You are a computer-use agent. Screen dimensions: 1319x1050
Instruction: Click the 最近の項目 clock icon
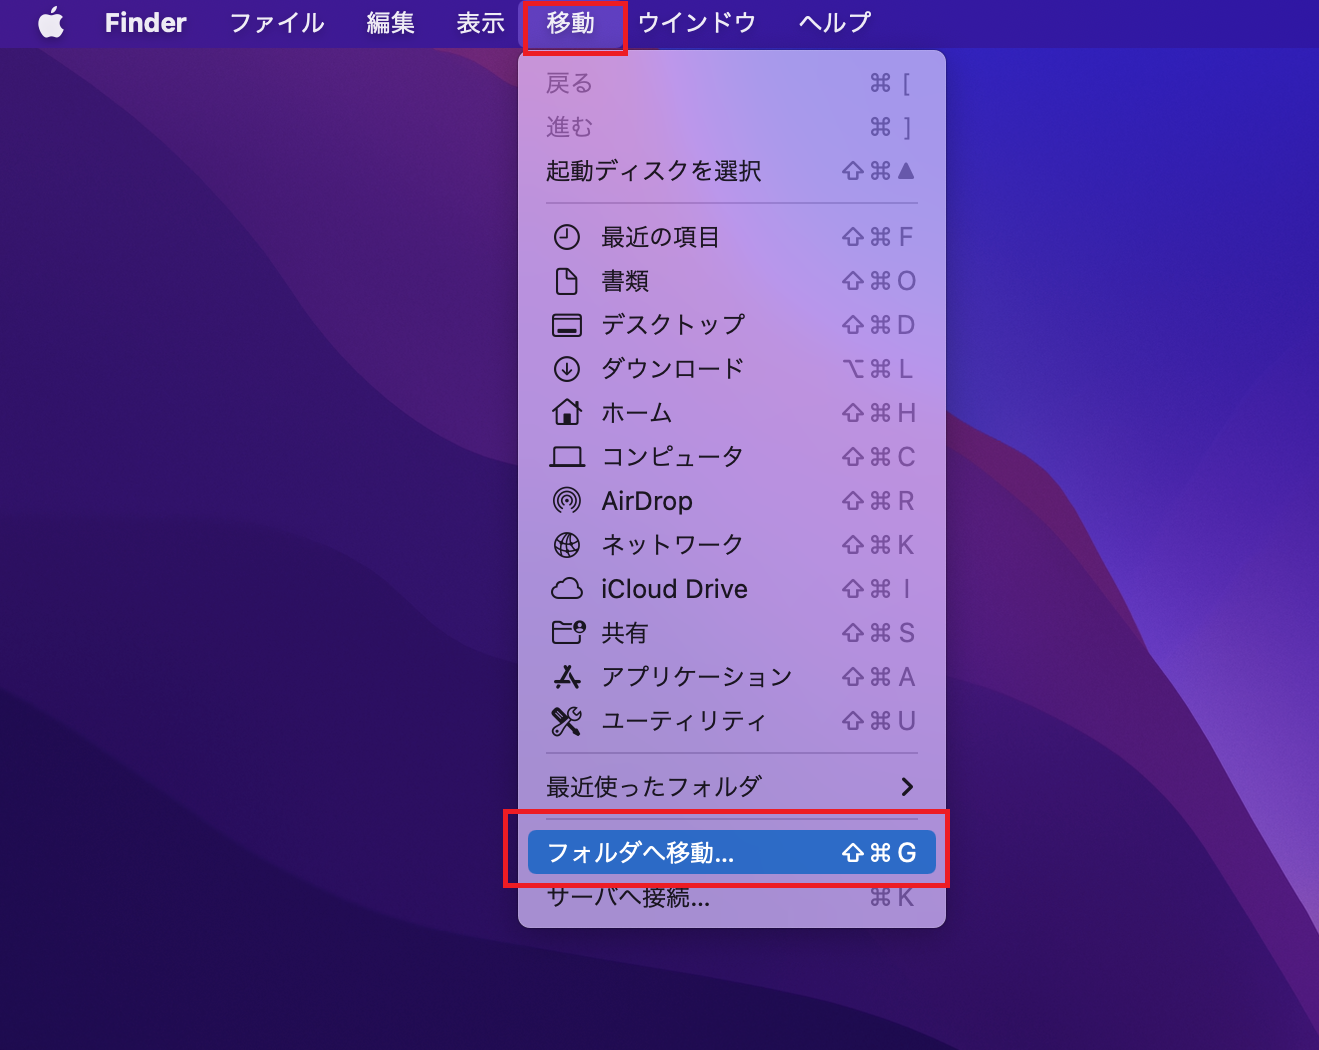point(567,237)
